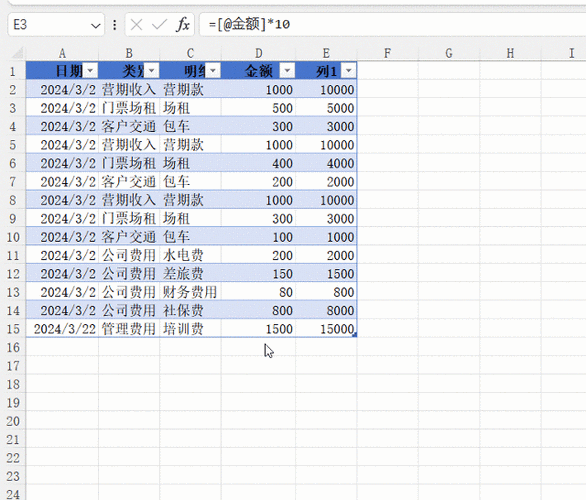This screenshot has height=500, width=586.
Task: Select row 23 header
Action: click(13, 476)
